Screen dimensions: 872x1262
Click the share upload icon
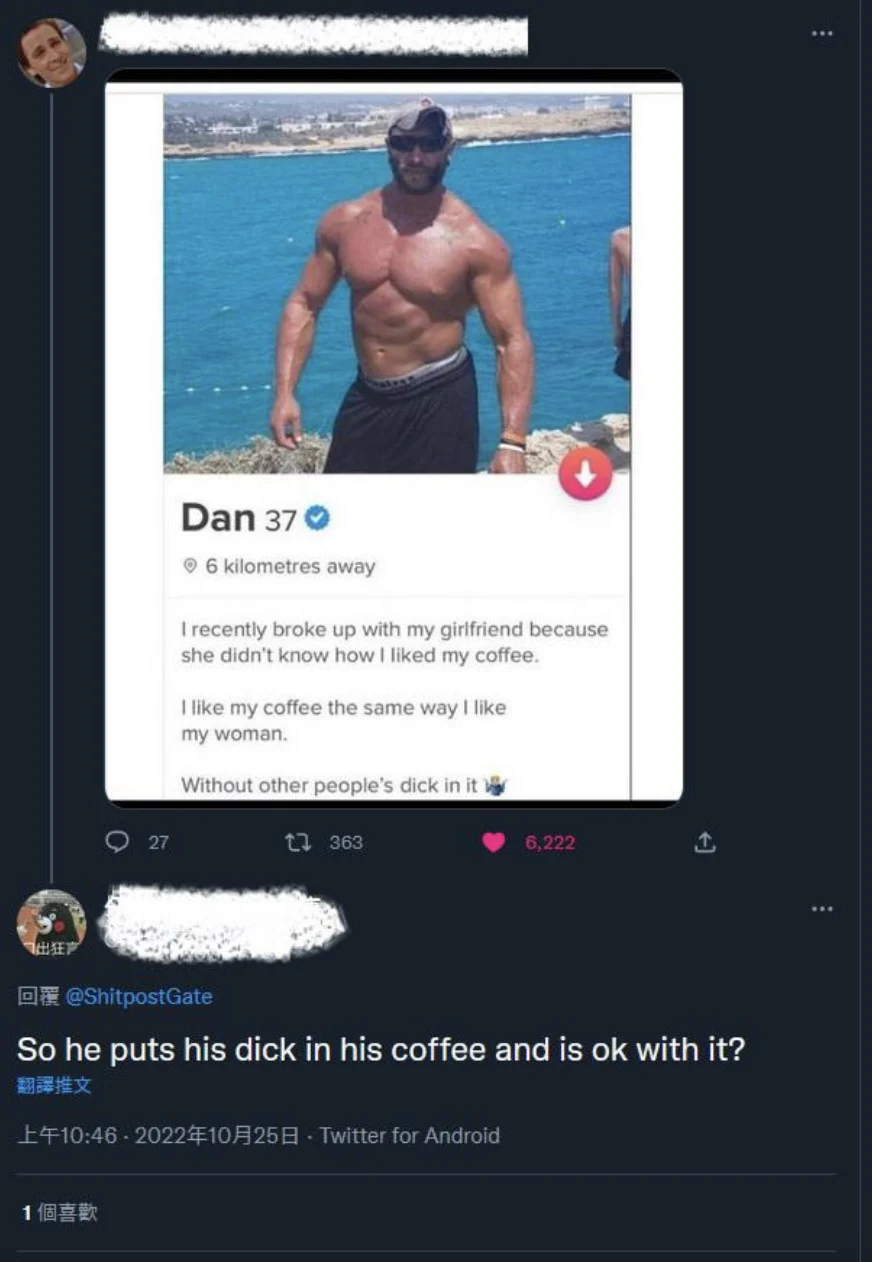[x=704, y=843]
